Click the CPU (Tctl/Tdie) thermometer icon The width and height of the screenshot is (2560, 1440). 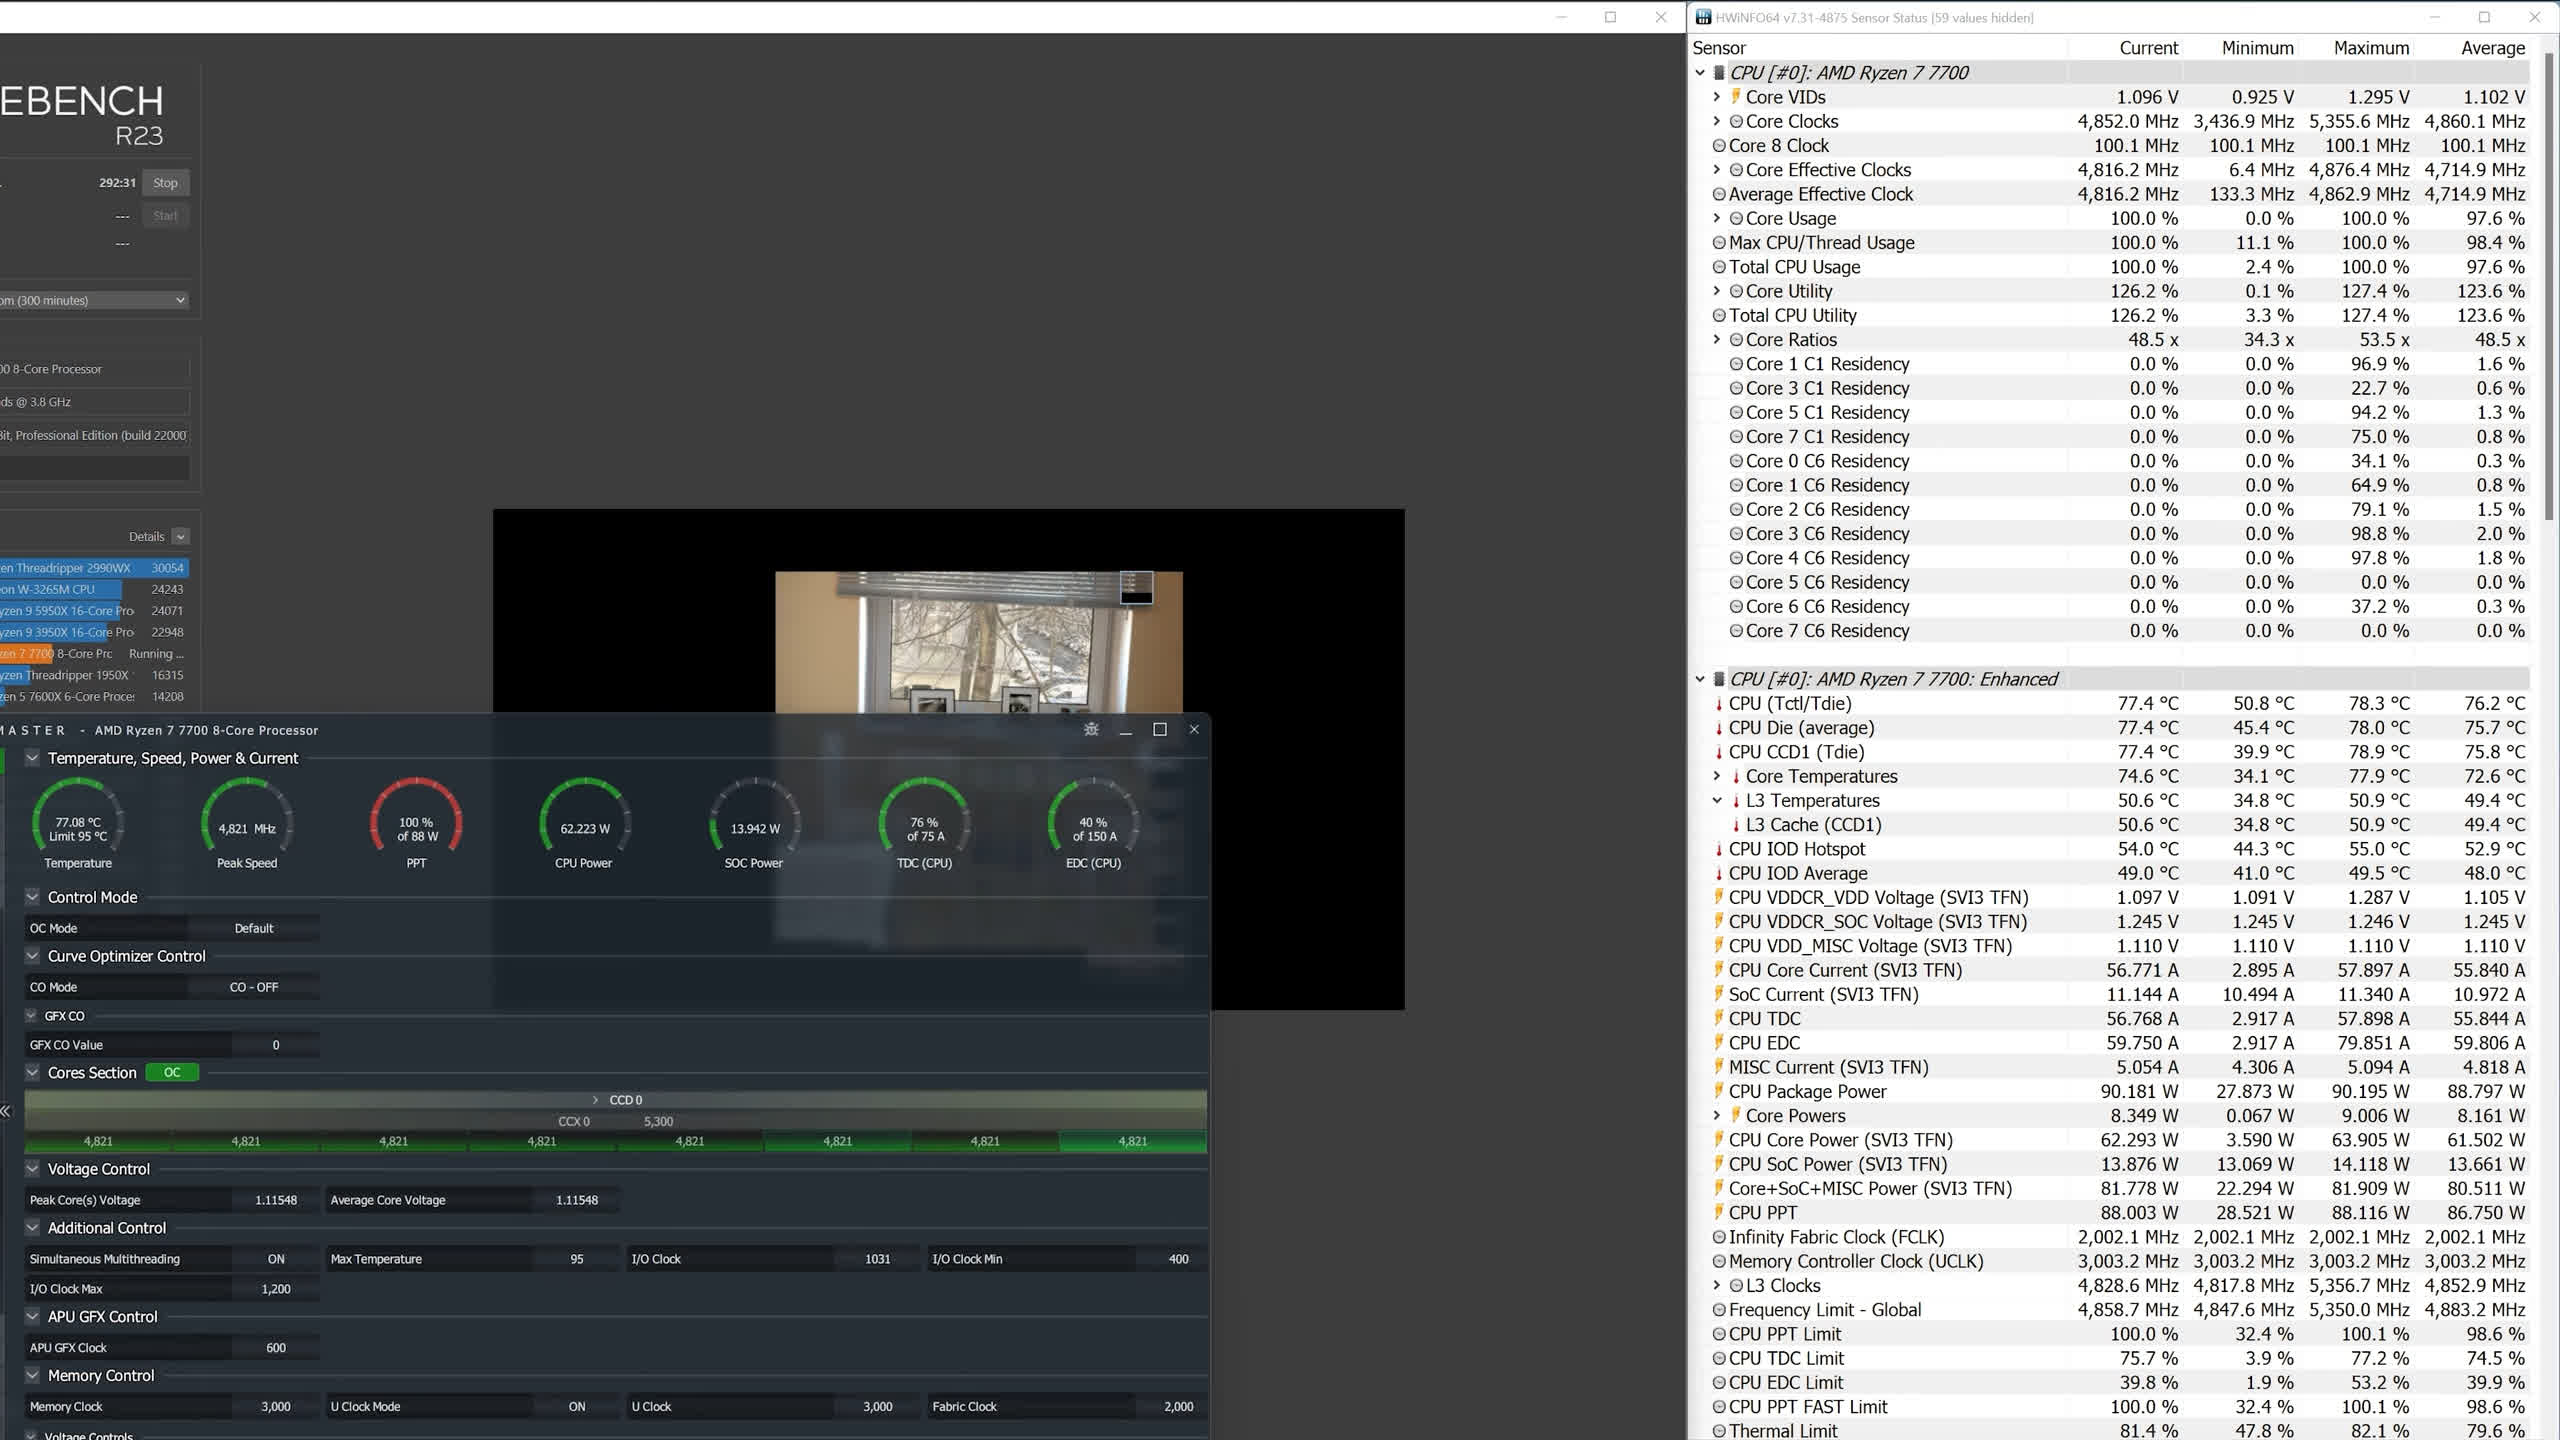click(x=1719, y=704)
